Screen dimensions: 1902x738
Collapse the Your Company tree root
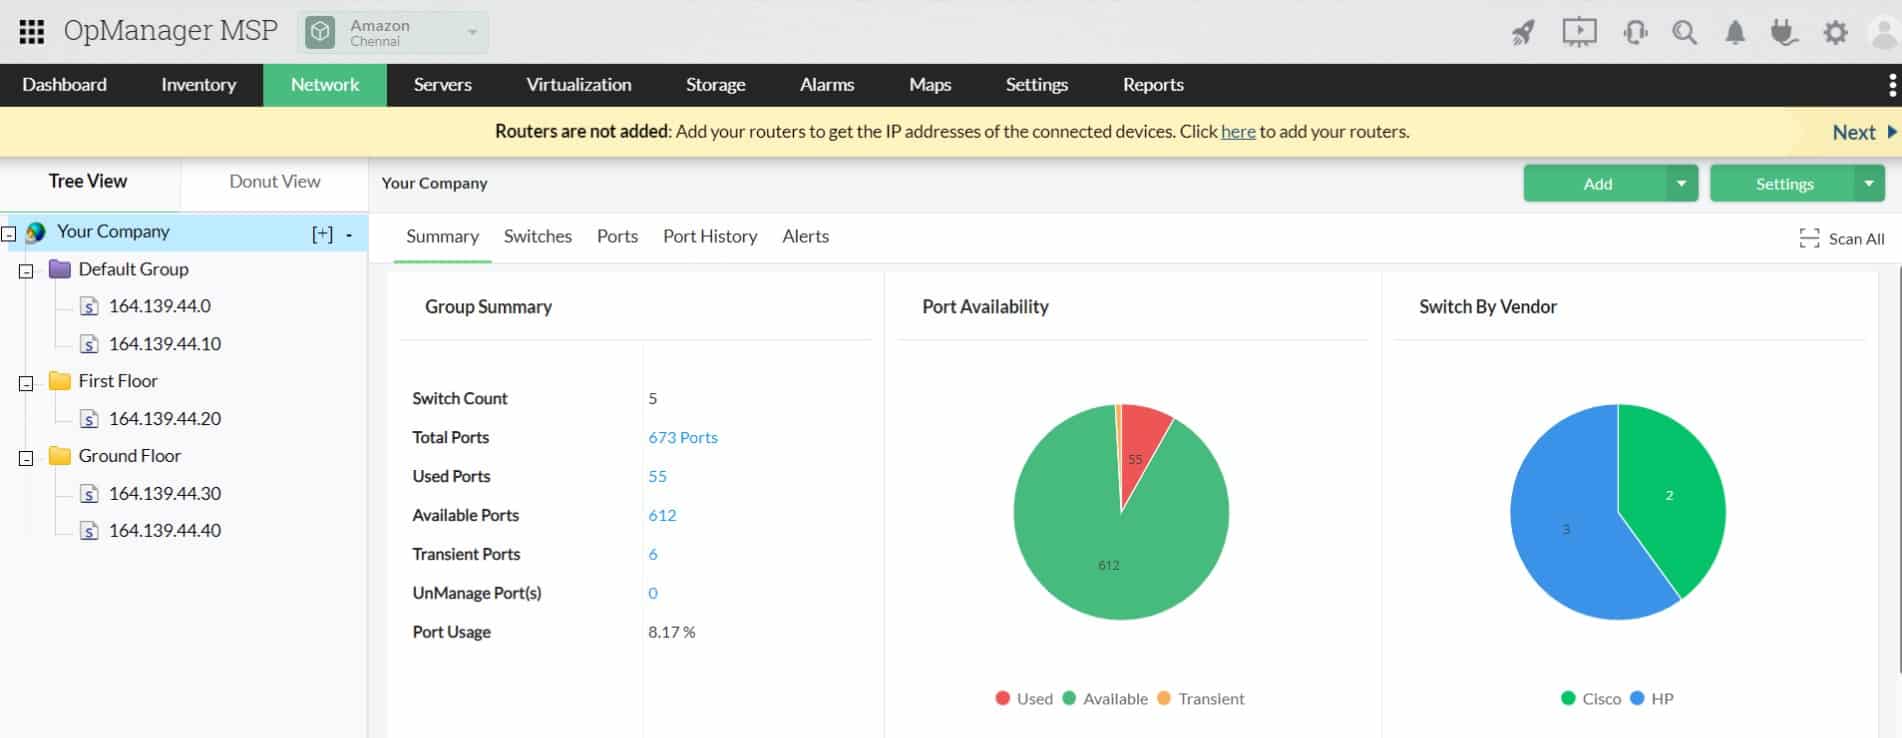pos(9,234)
